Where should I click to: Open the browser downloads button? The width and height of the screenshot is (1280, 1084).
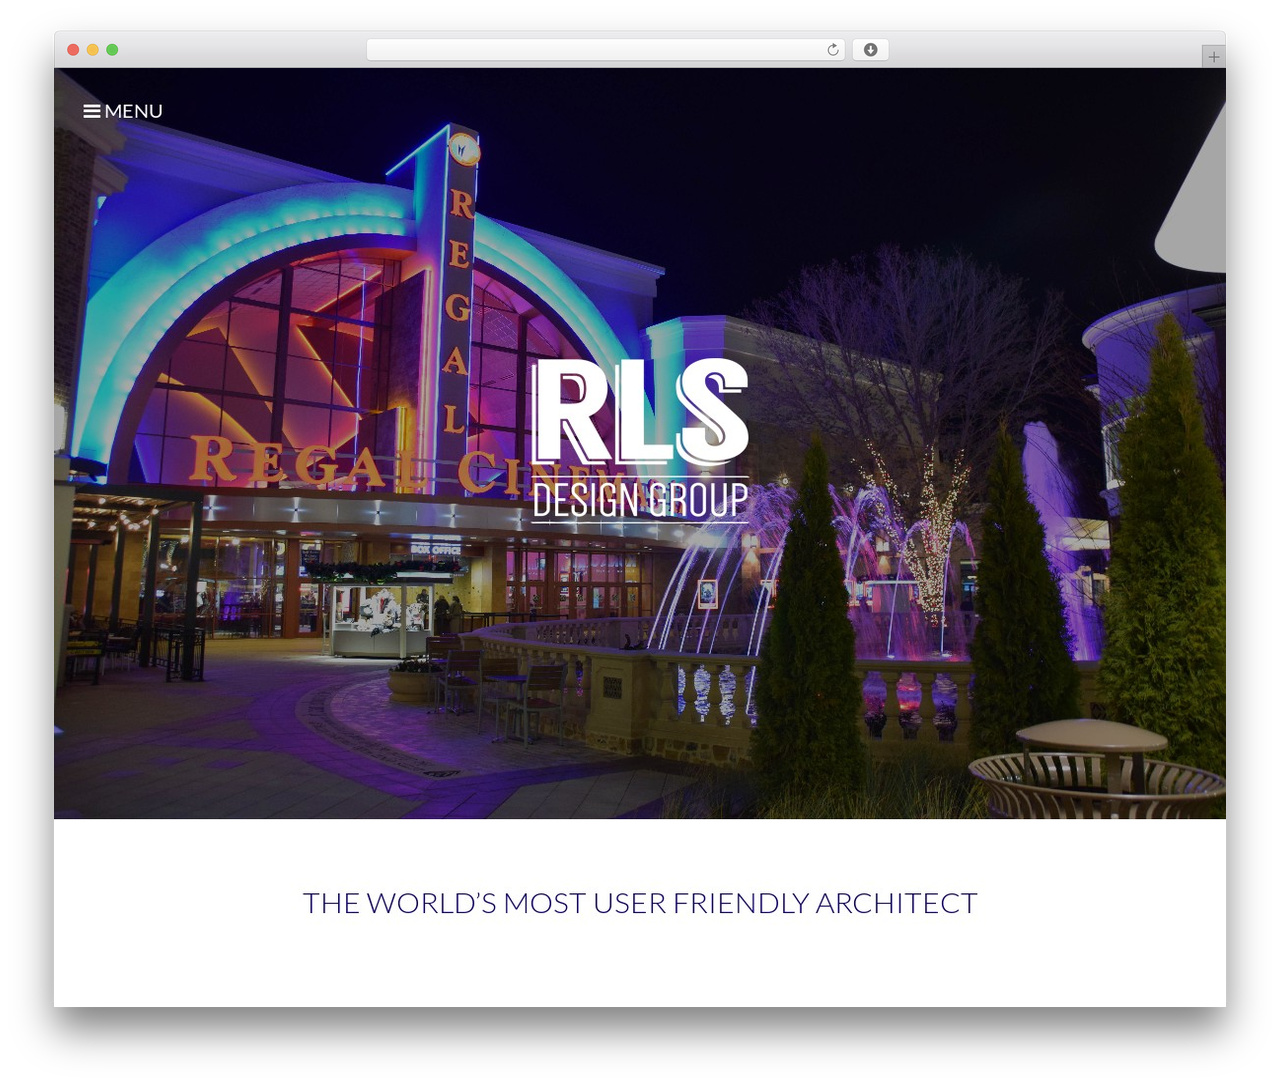click(x=870, y=50)
